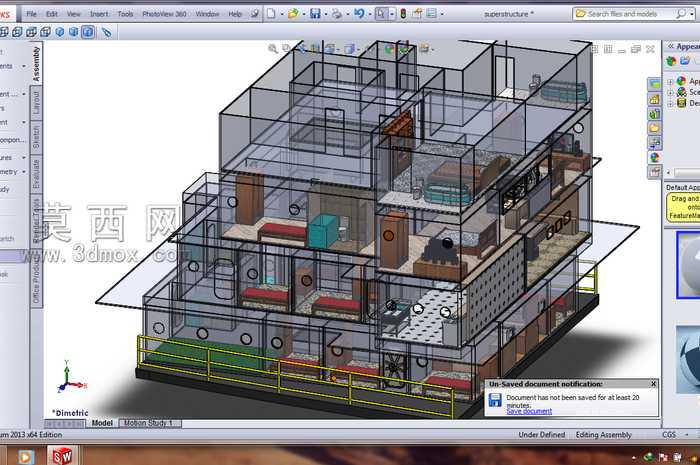Switch to the Assembly command tab
700x465 pixels.
click(x=36, y=64)
